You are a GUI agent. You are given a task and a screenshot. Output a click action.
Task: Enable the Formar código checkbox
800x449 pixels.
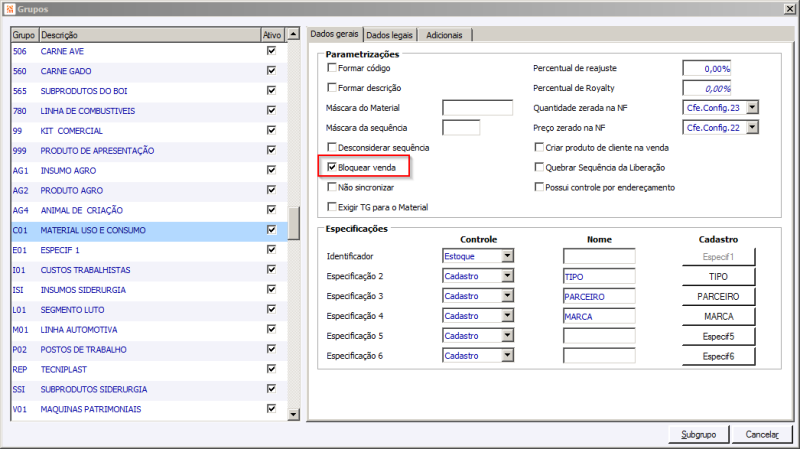coord(332,67)
